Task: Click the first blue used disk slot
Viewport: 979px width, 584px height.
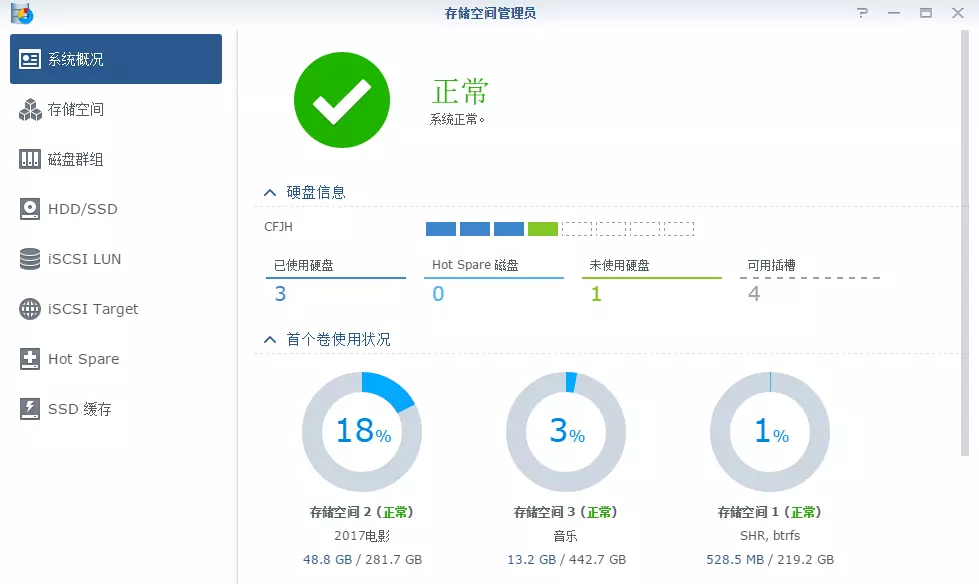Action: click(x=441, y=229)
